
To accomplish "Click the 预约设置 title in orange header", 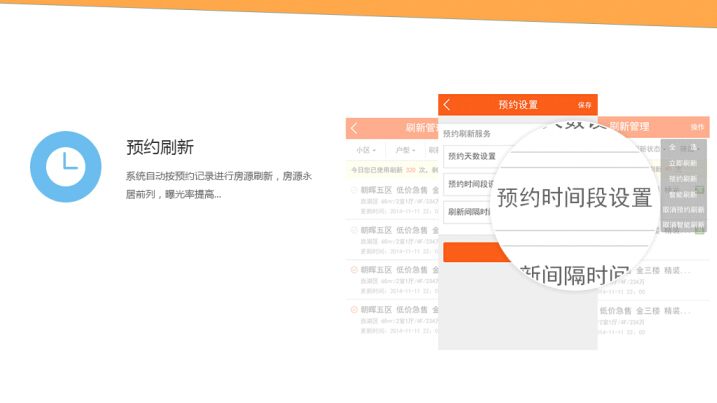I will click(518, 105).
